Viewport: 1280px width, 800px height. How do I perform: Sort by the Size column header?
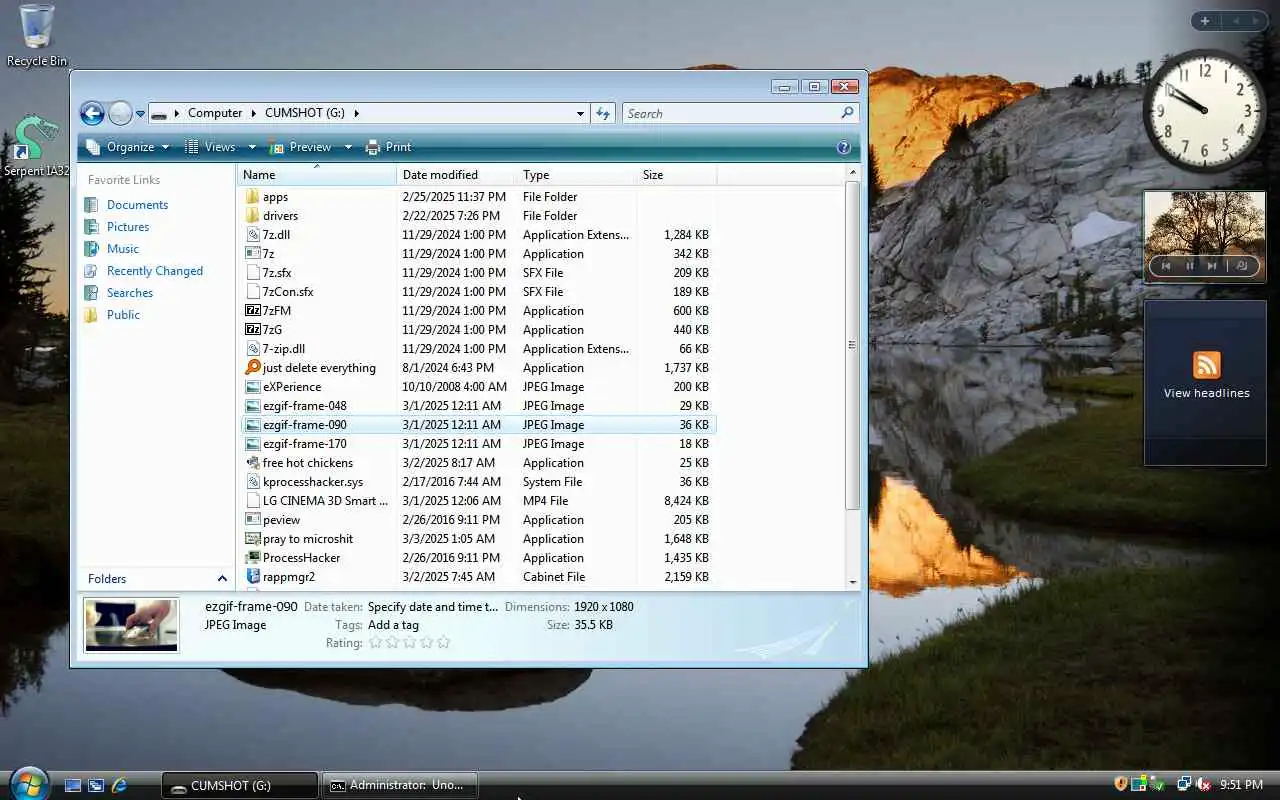pyautogui.click(x=676, y=175)
